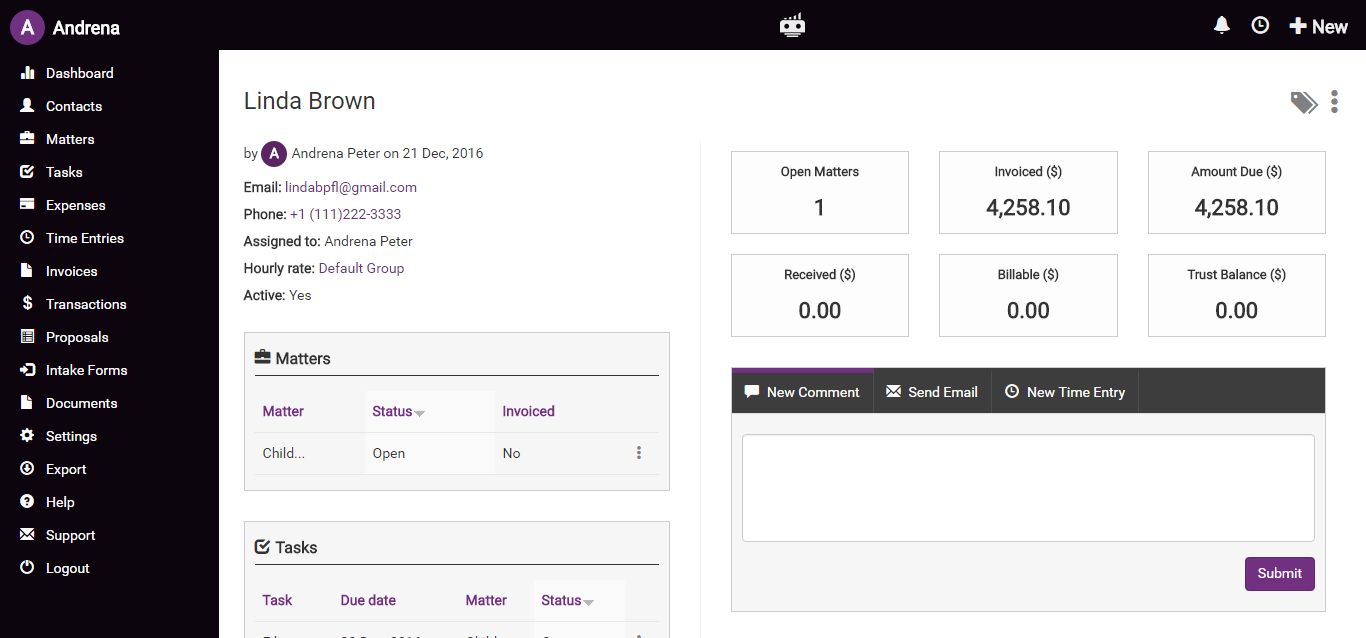Click the robot assistant icon
Image resolution: width=1366 pixels, height=638 pixels.
point(792,26)
